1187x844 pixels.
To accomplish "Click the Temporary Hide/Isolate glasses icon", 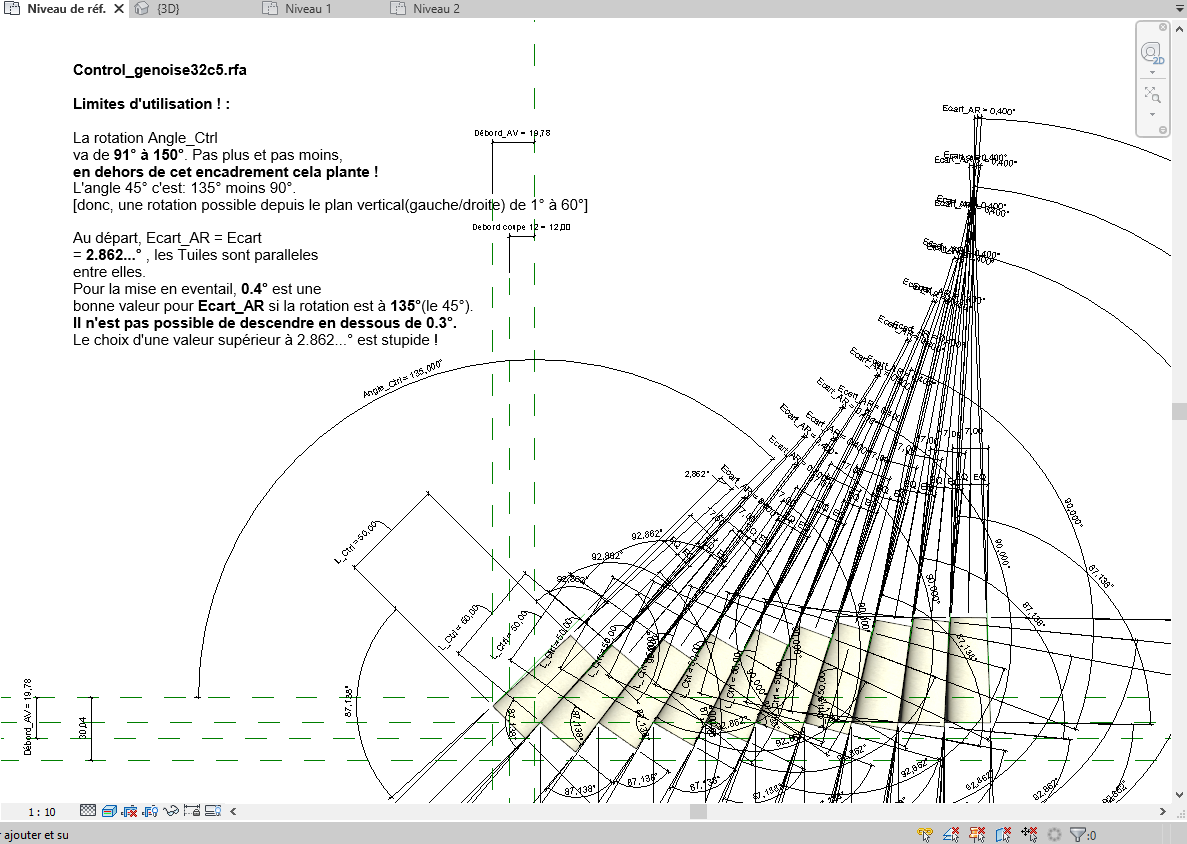I will [x=171, y=811].
